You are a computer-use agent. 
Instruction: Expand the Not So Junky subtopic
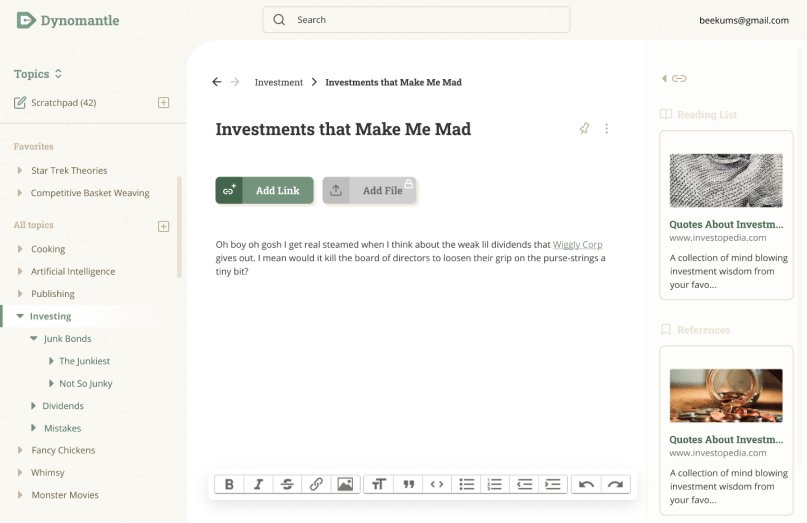[51, 383]
